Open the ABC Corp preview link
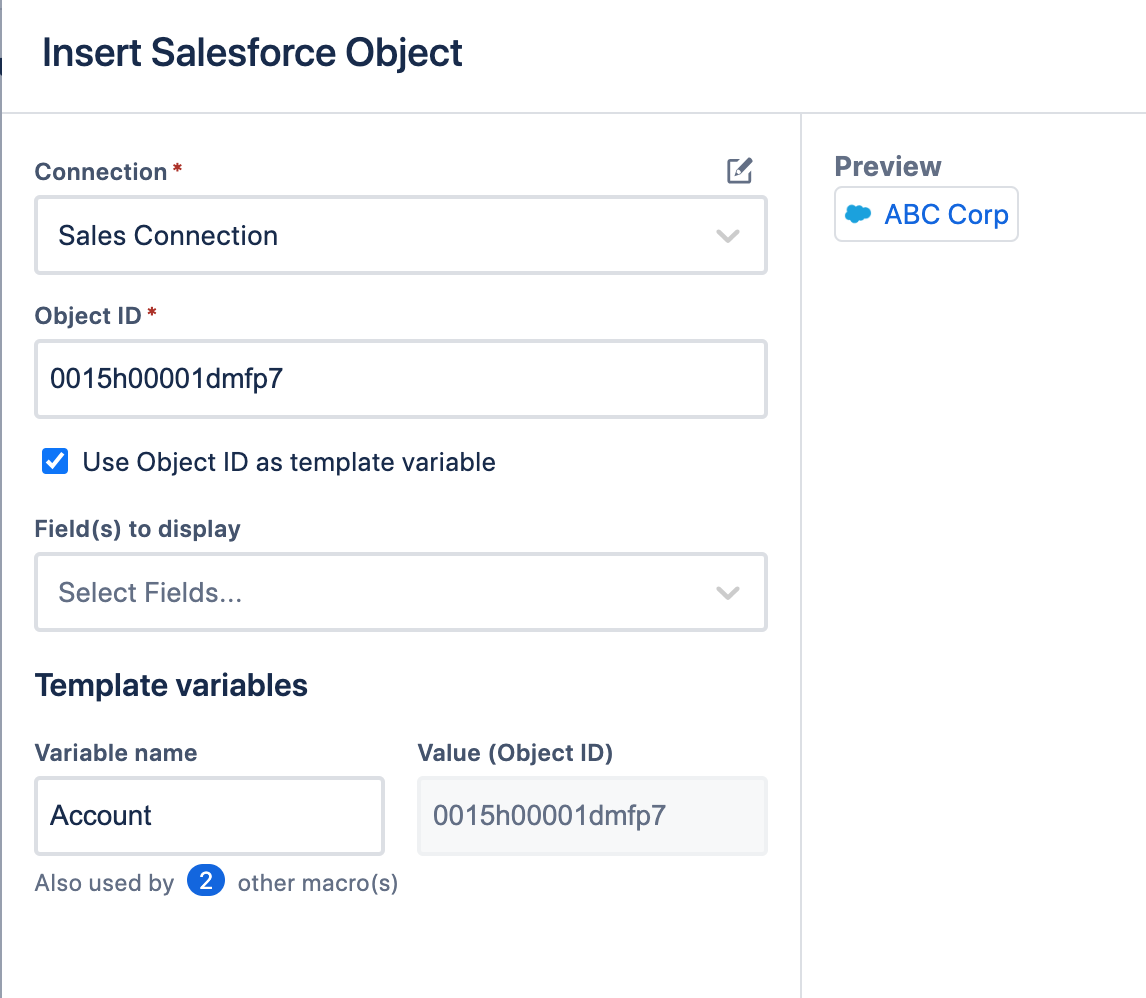 [946, 214]
